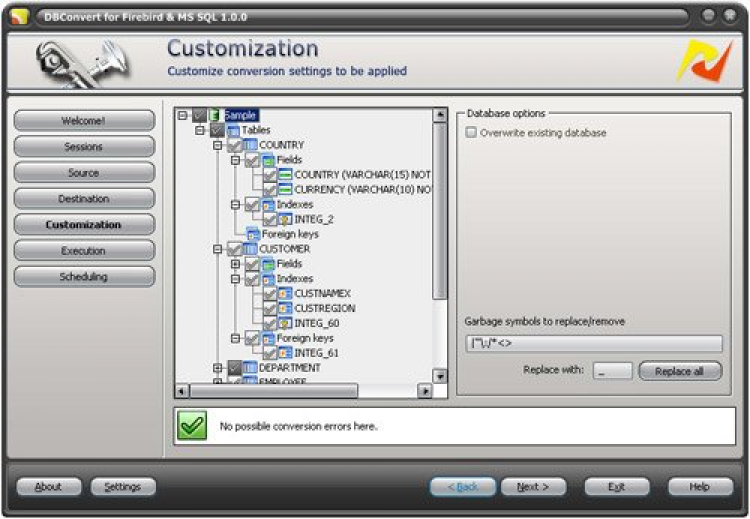Click the INTEG_60 index key icon

[x=286, y=323]
